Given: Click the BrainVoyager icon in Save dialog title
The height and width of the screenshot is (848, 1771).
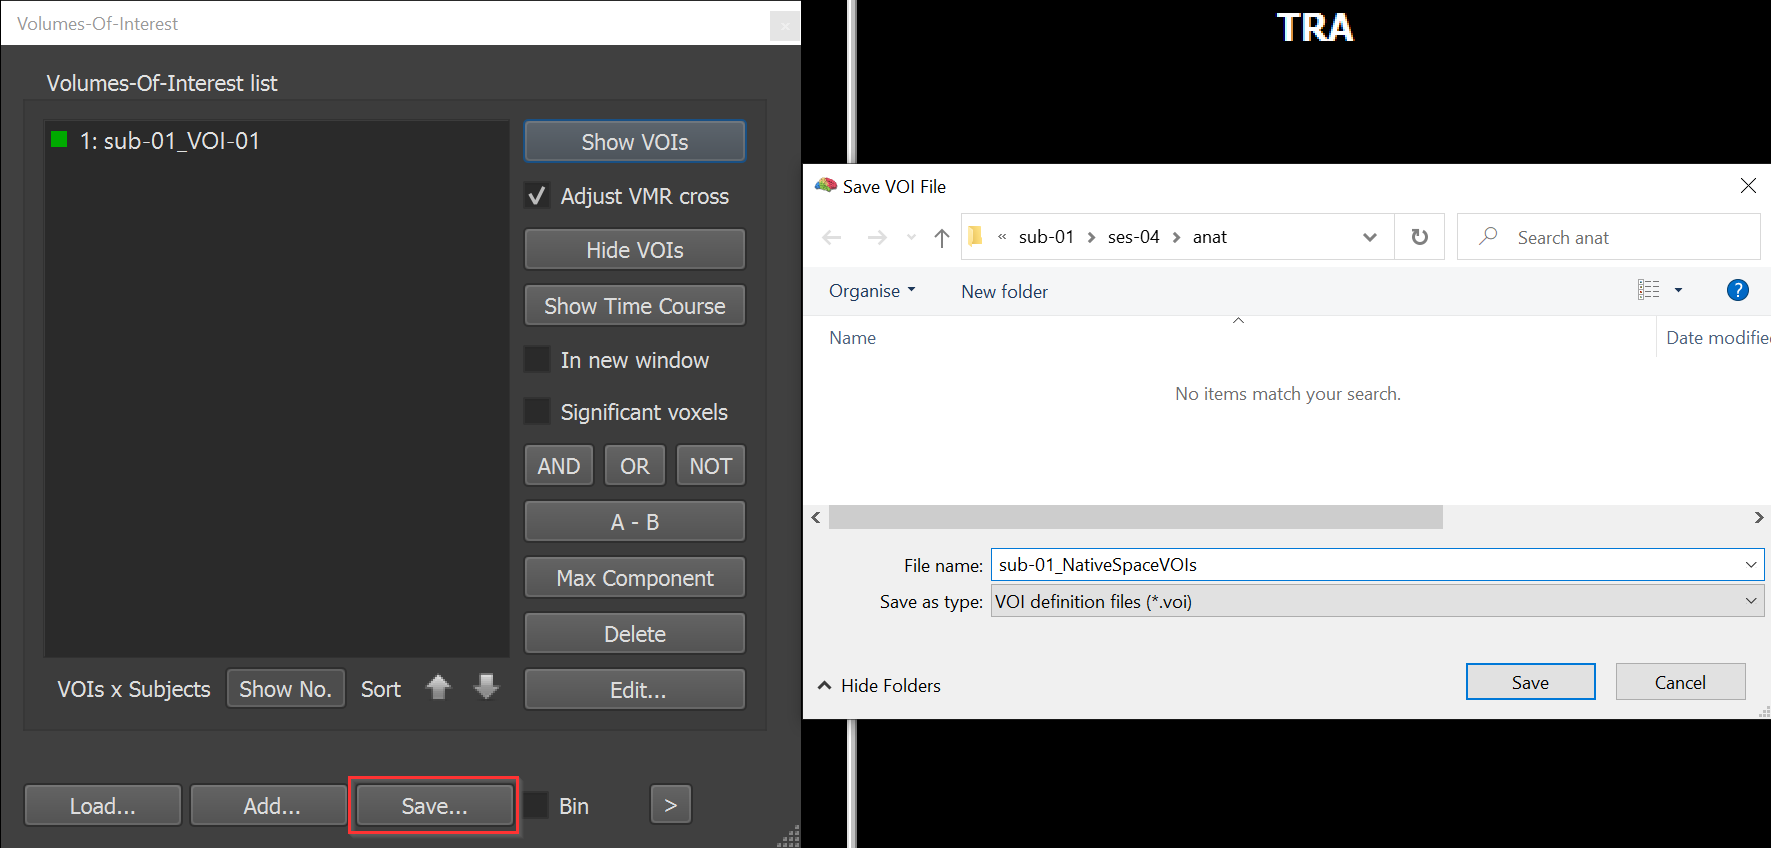Looking at the screenshot, I should 825,185.
